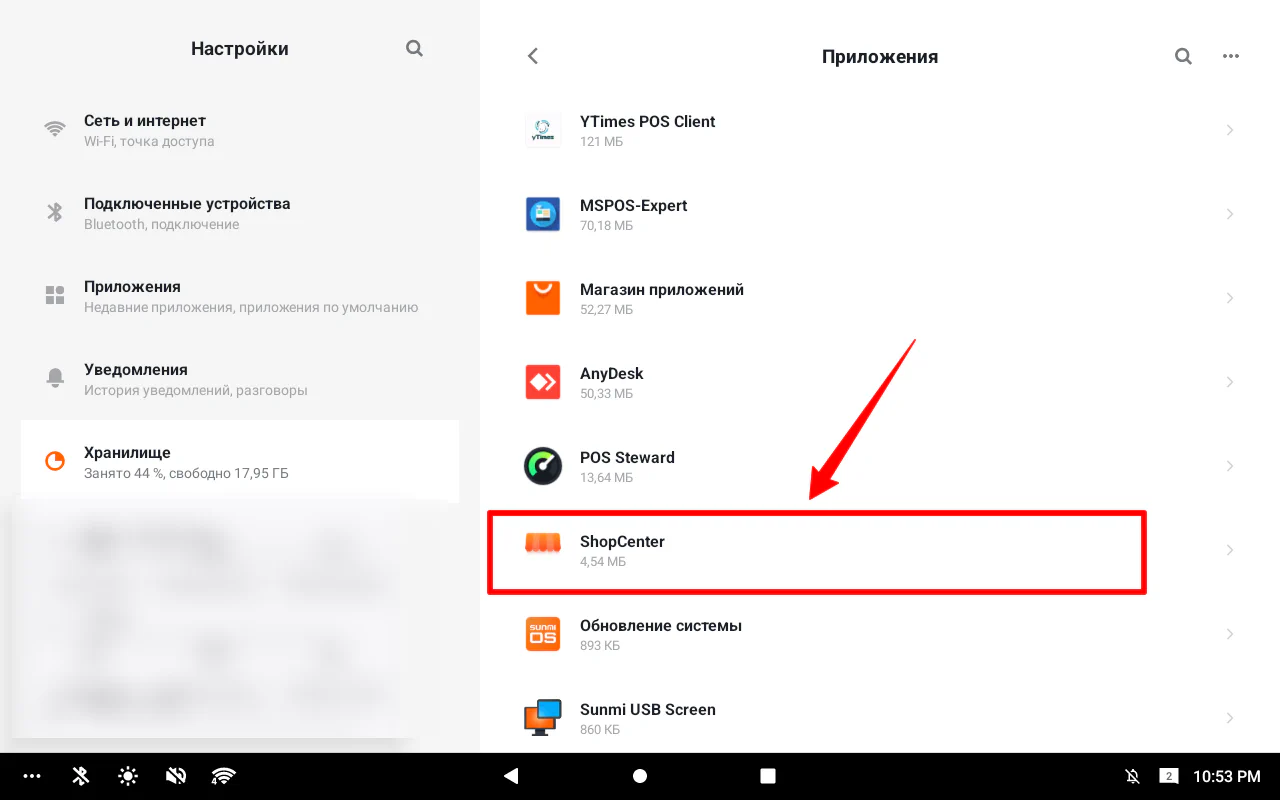Tap the Wi-Fi status icon in bottom bar
Image resolution: width=1280 pixels, height=800 pixels.
pyautogui.click(x=223, y=776)
